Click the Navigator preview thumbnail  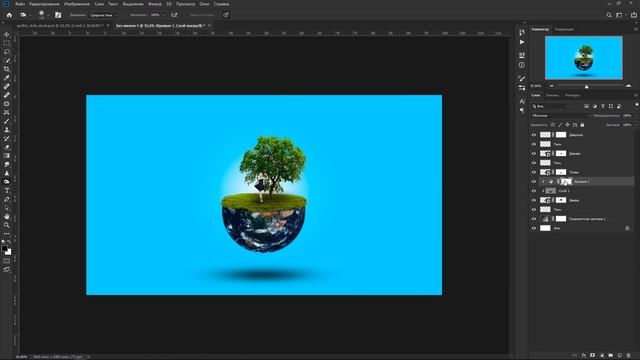584,58
